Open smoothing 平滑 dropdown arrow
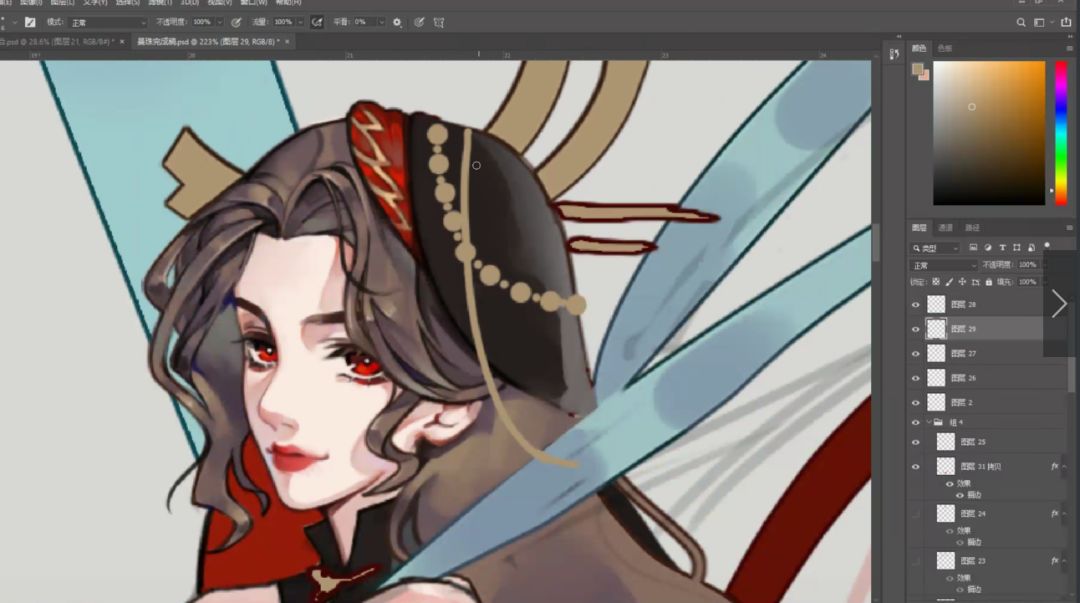Image resolution: width=1080 pixels, height=603 pixels. pos(381,22)
